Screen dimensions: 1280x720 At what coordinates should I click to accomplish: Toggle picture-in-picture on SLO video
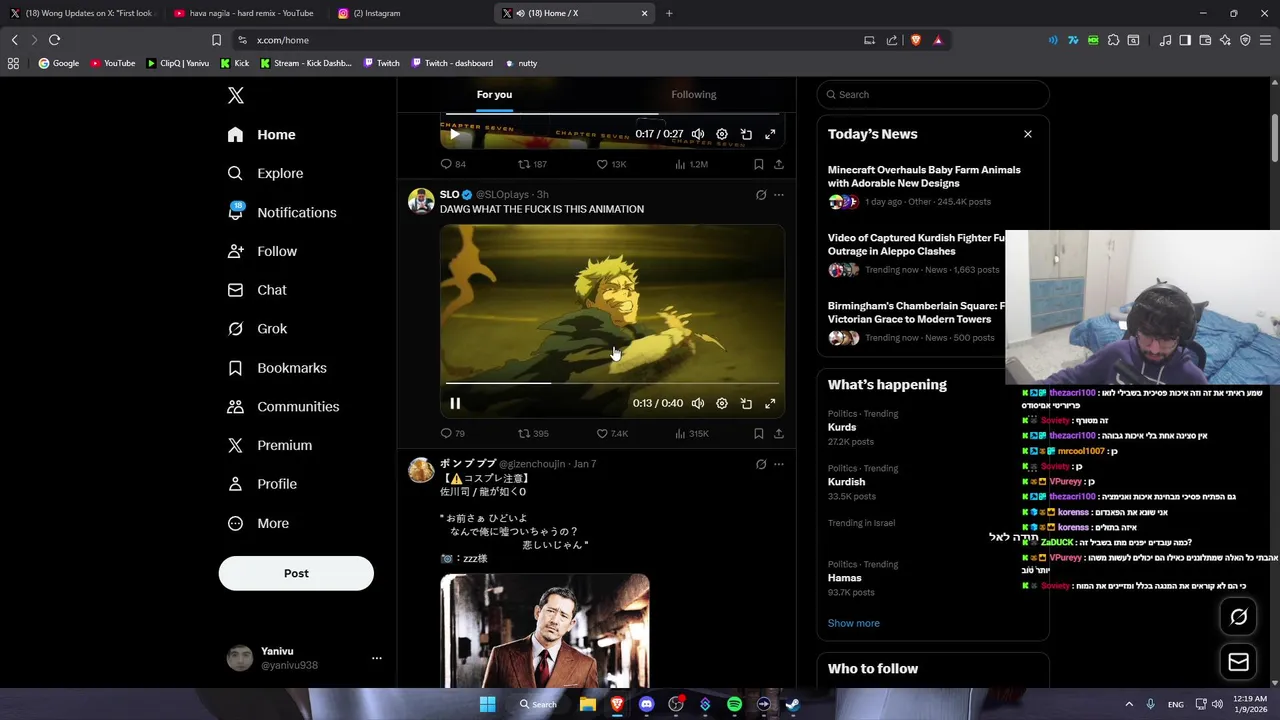[x=746, y=403]
